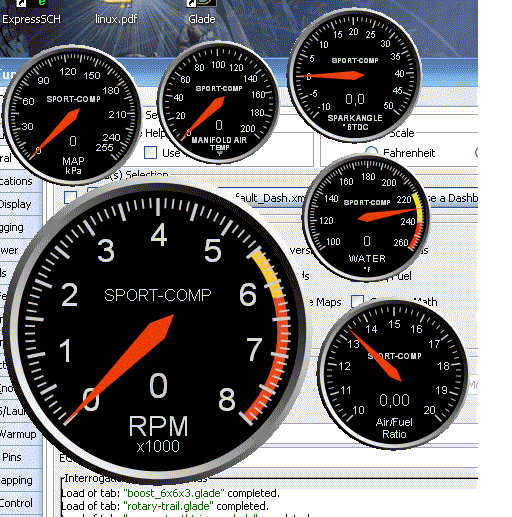Select the Air/Fuel Ratio gauge
512x517 pixels.
tap(394, 374)
